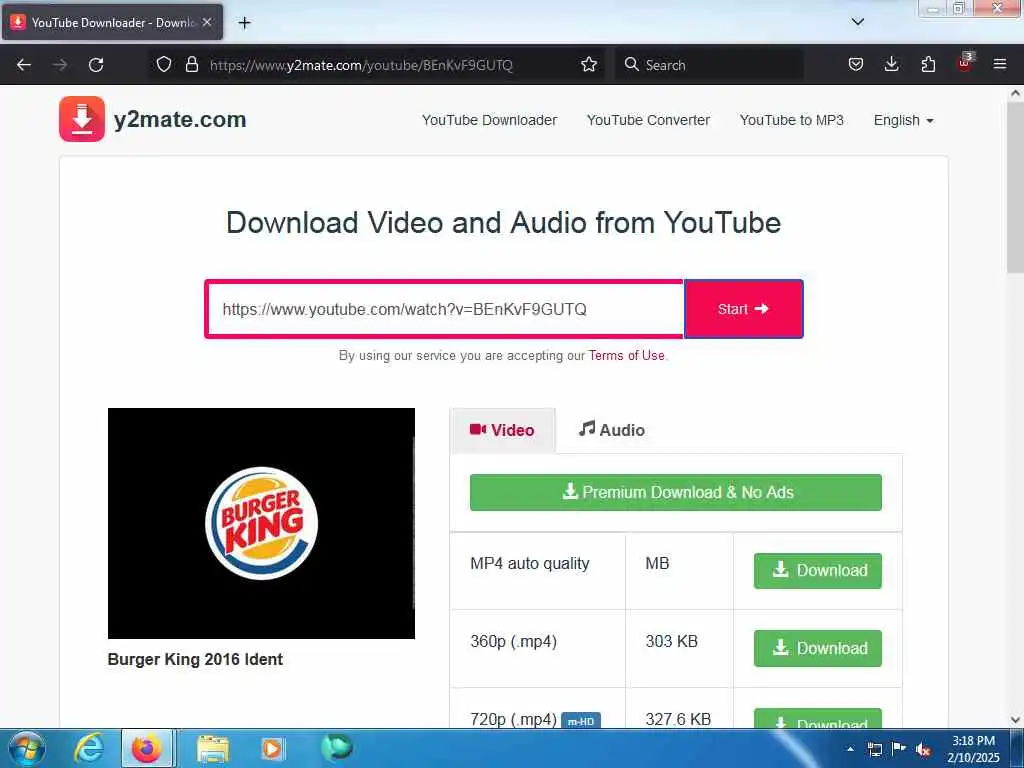The width and height of the screenshot is (1024, 768).
Task: Open the uBlock extension badge icon
Action: (x=965, y=63)
